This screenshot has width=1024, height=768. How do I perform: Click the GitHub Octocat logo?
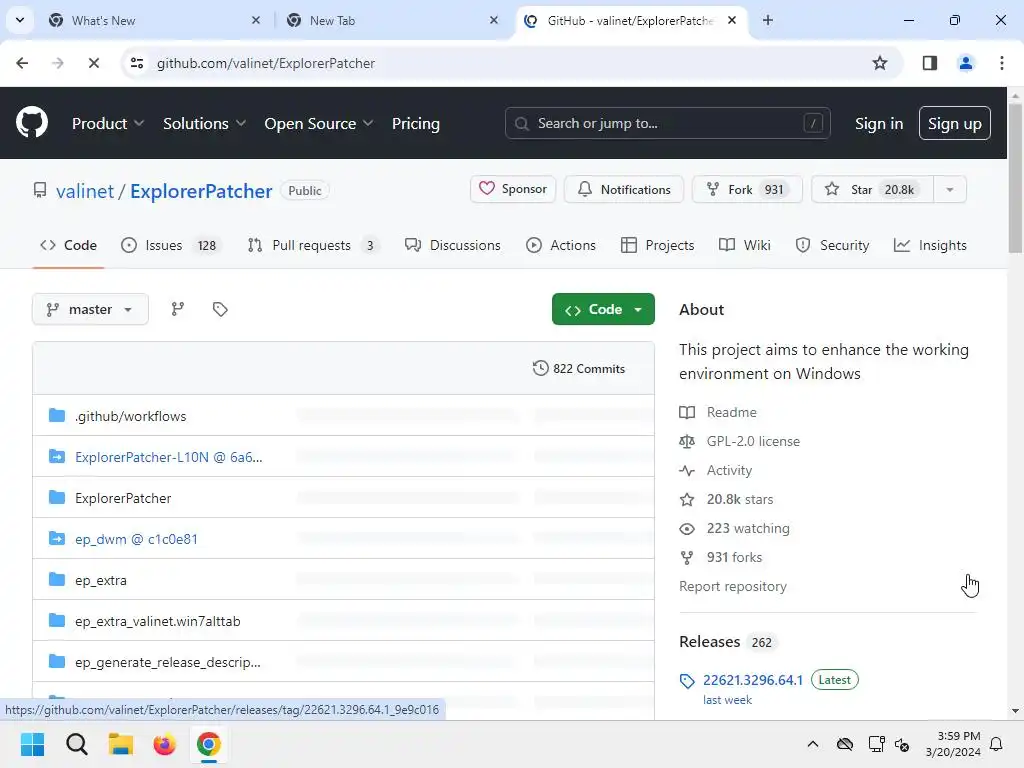tap(32, 122)
